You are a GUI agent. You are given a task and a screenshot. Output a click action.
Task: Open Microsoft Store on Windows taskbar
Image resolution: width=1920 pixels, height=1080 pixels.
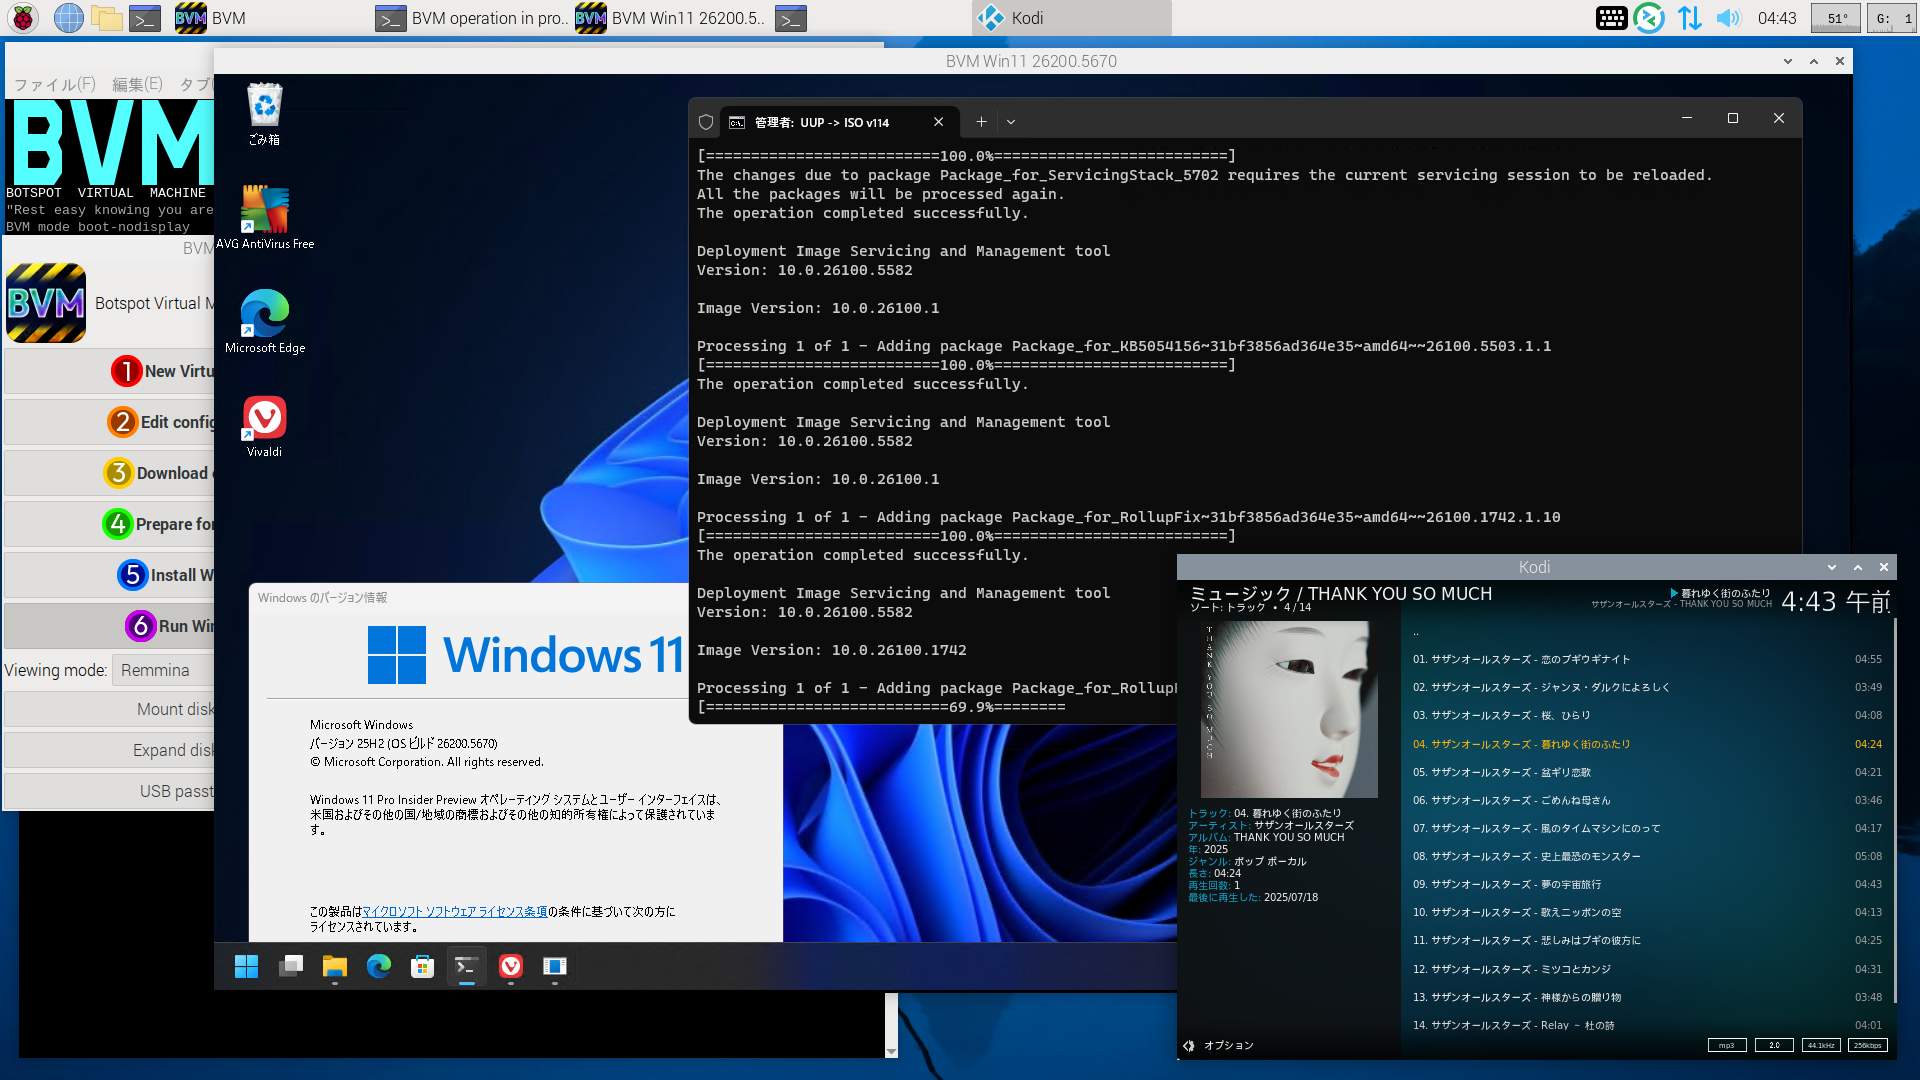pyautogui.click(x=422, y=966)
